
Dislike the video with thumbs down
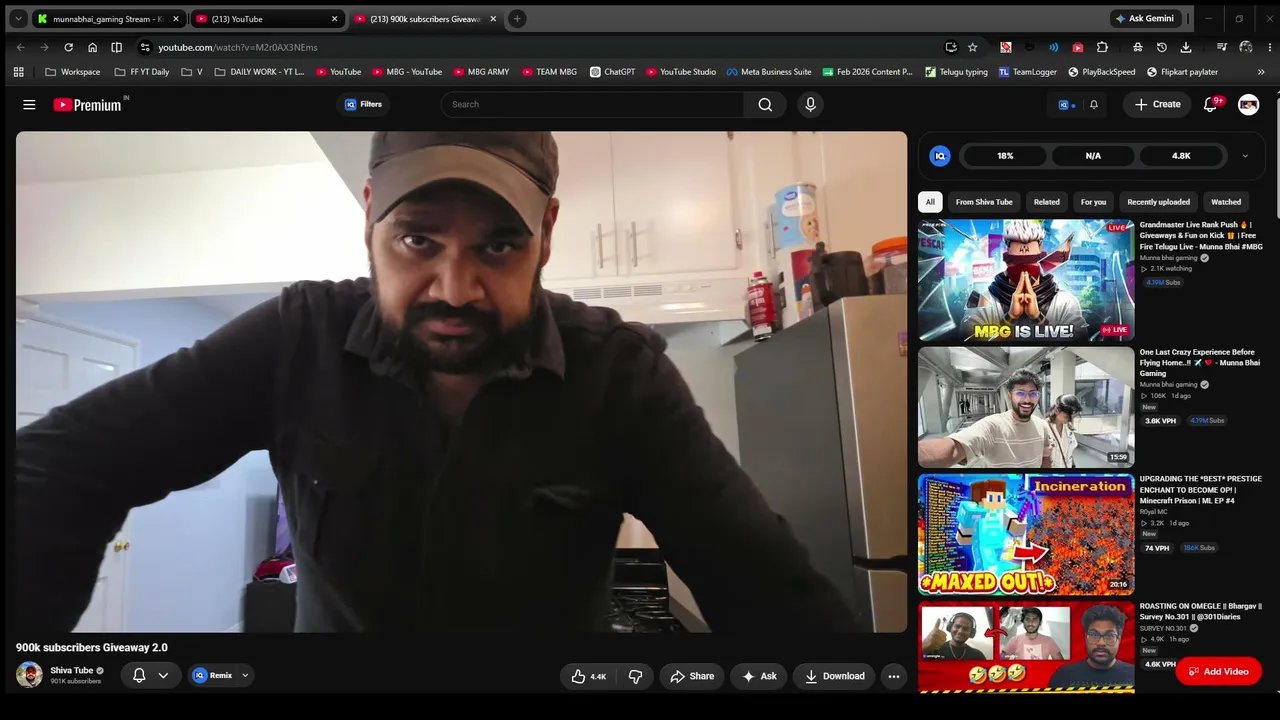(635, 676)
